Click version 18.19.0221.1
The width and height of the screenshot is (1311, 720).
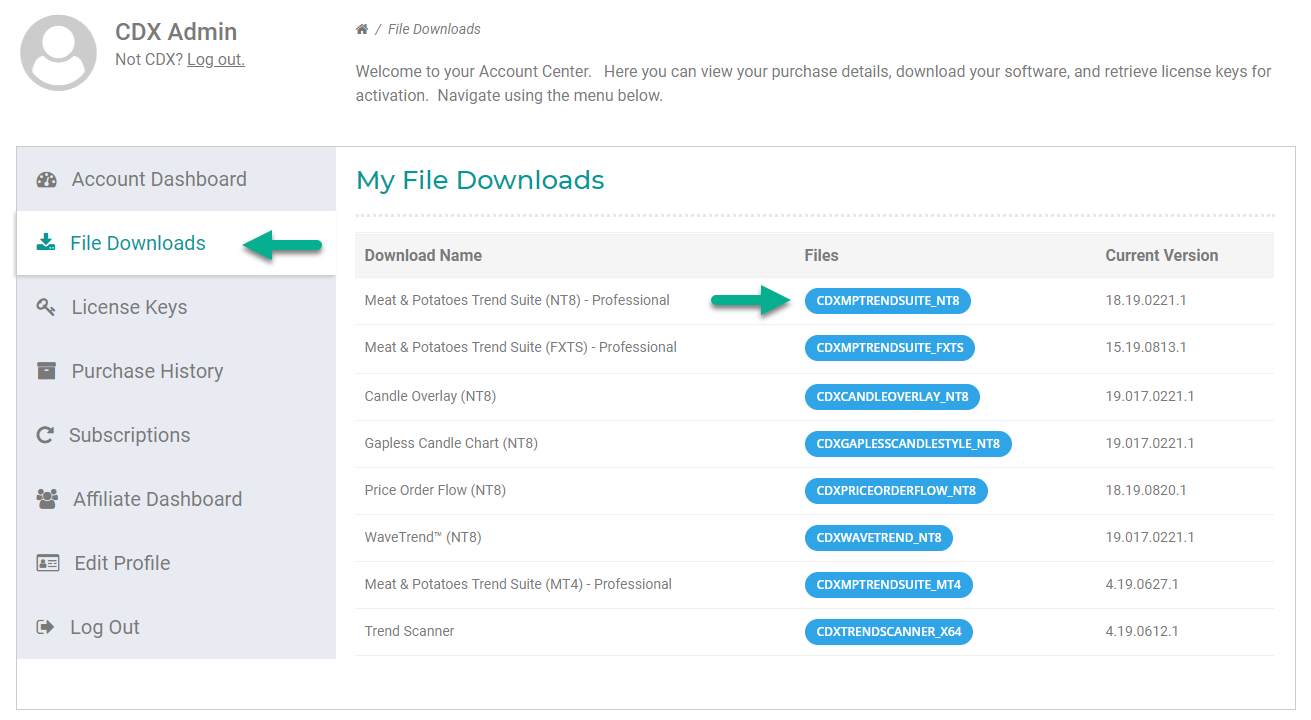[1146, 300]
